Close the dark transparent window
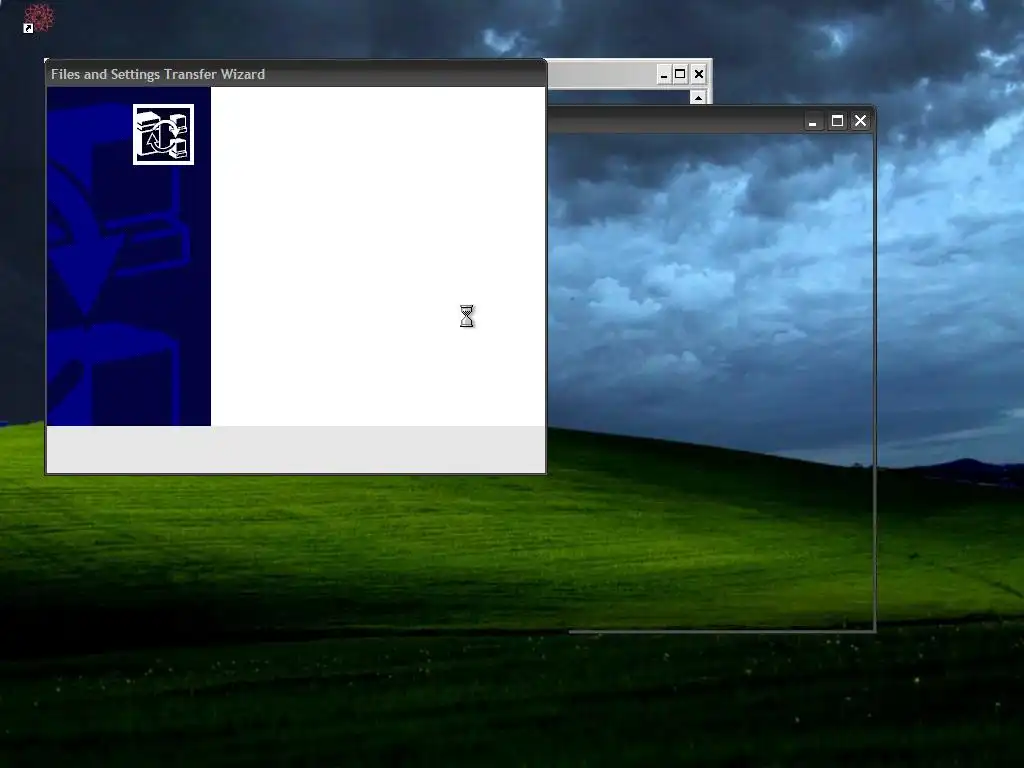 click(861, 121)
